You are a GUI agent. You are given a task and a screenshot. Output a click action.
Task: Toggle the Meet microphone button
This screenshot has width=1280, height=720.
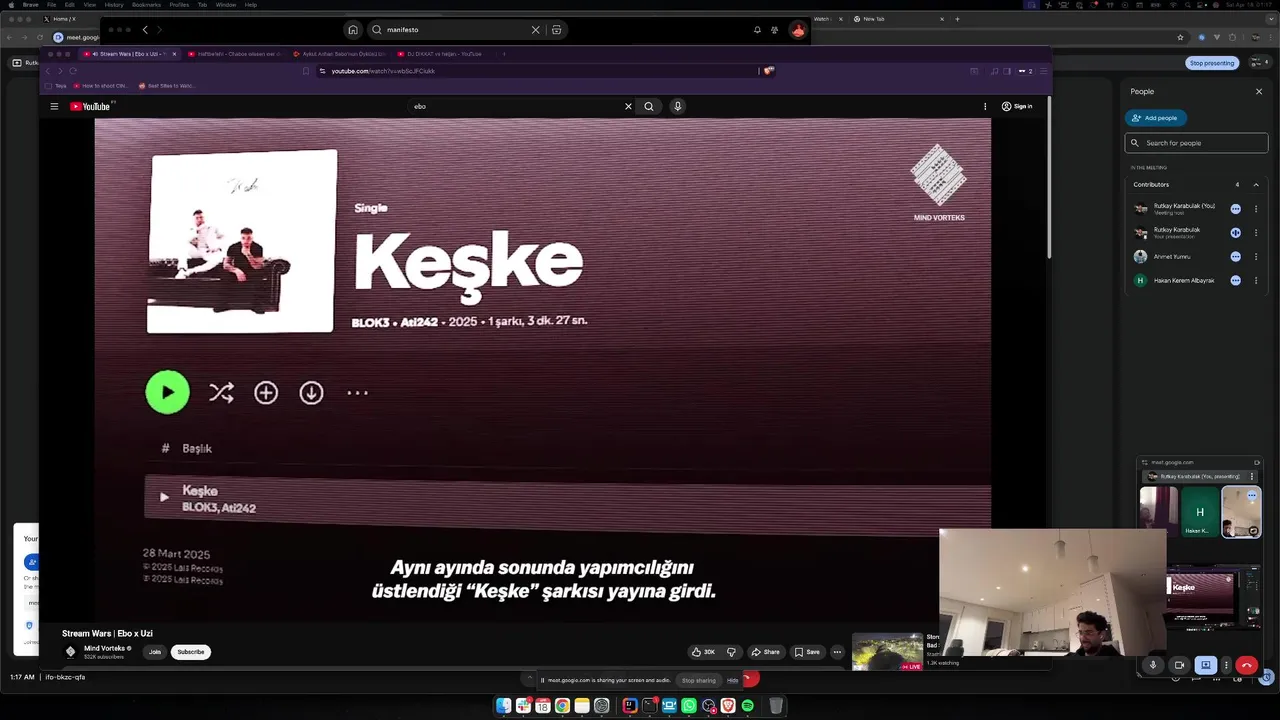pyautogui.click(x=1153, y=665)
